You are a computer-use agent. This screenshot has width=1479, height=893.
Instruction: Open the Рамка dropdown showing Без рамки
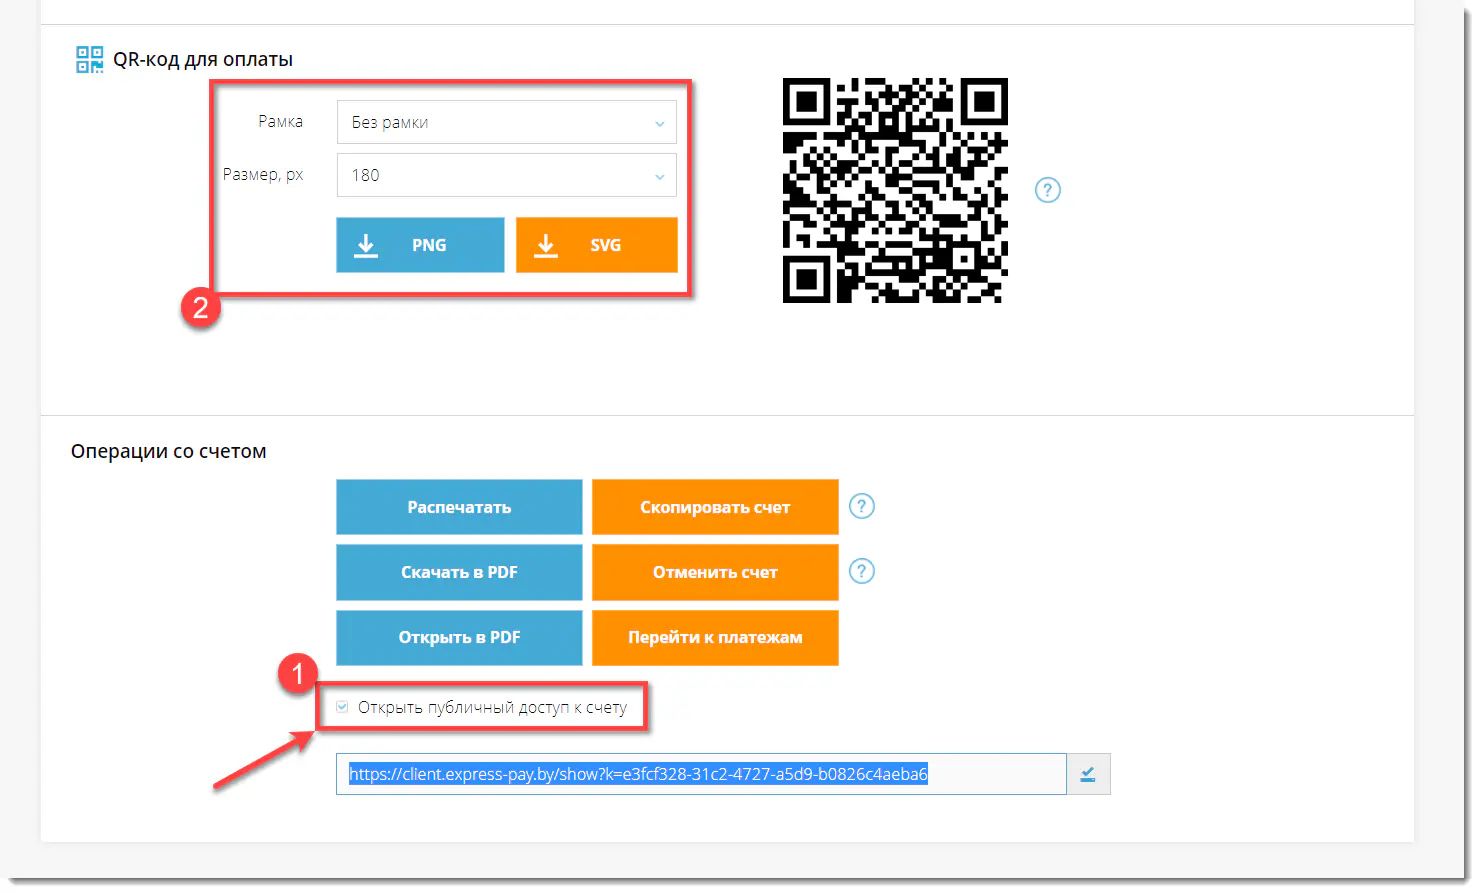click(x=506, y=121)
